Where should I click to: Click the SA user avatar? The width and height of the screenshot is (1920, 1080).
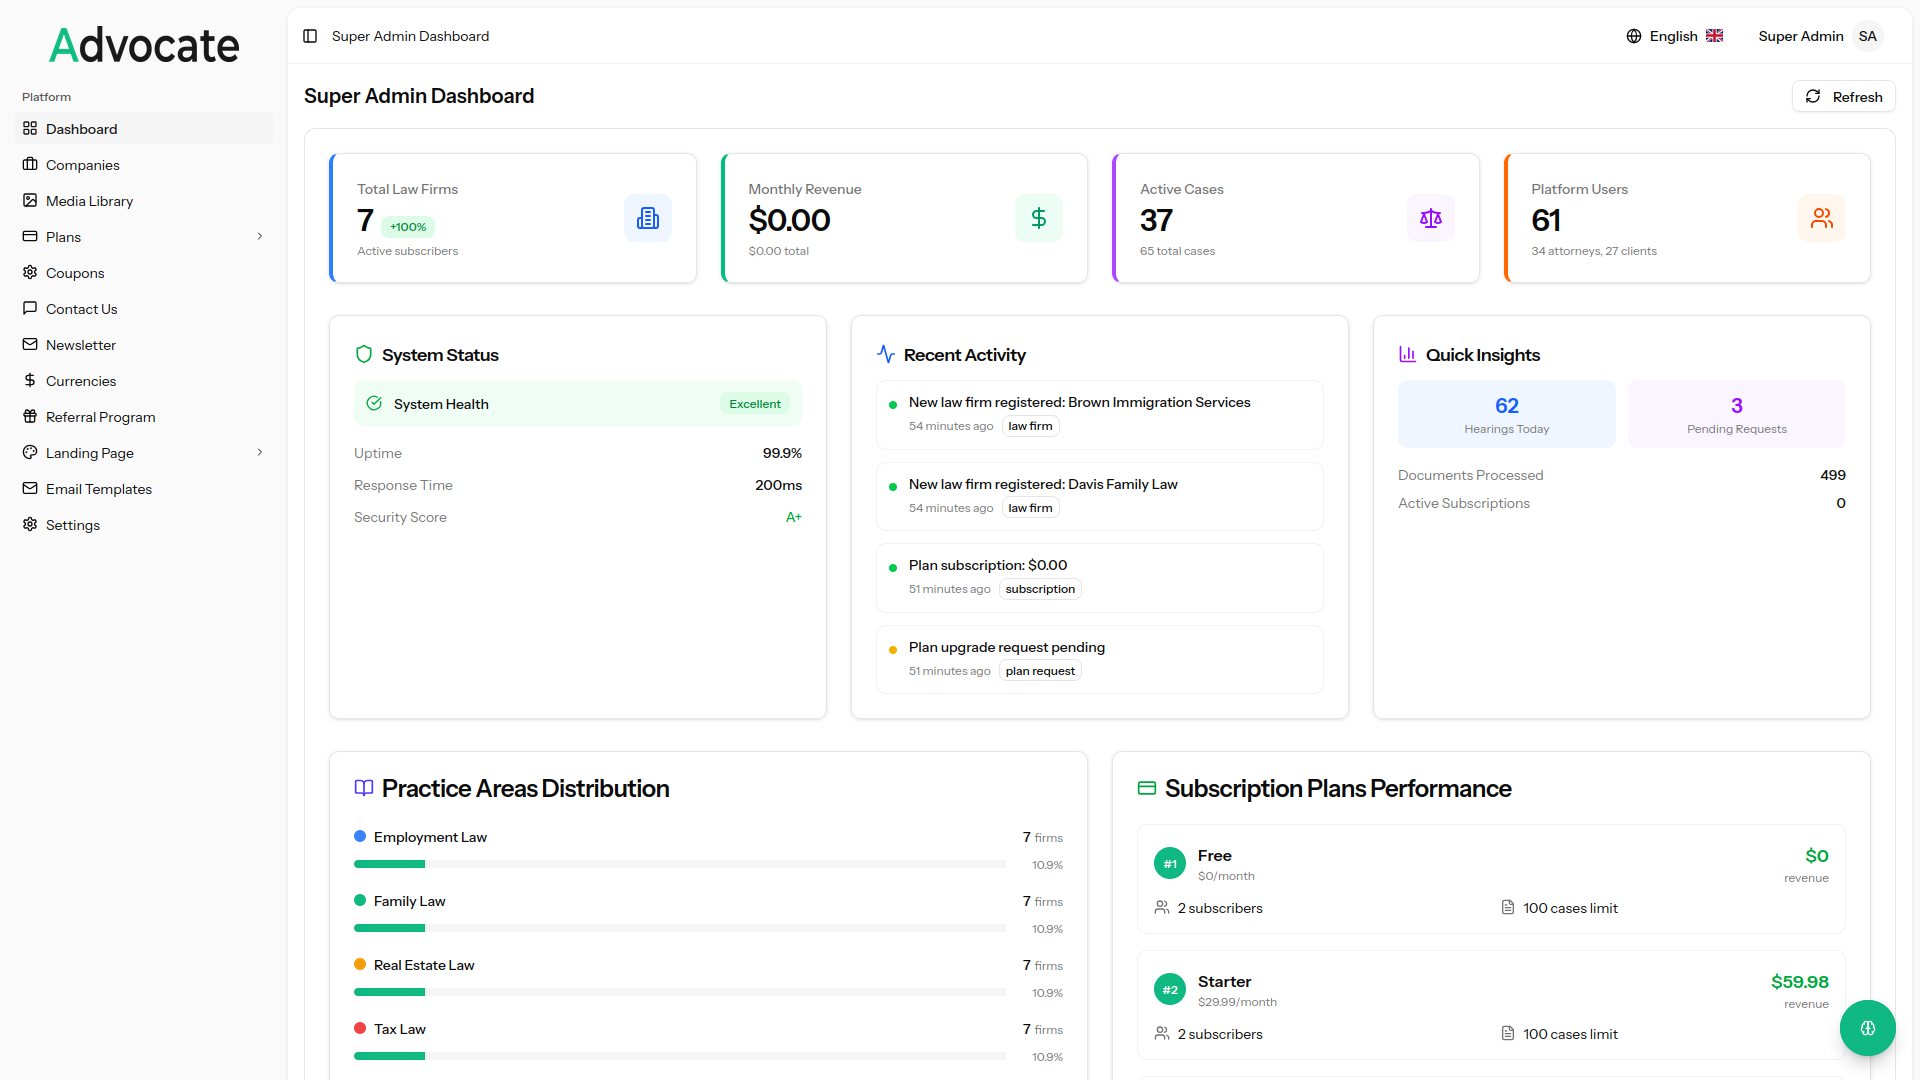point(1868,36)
